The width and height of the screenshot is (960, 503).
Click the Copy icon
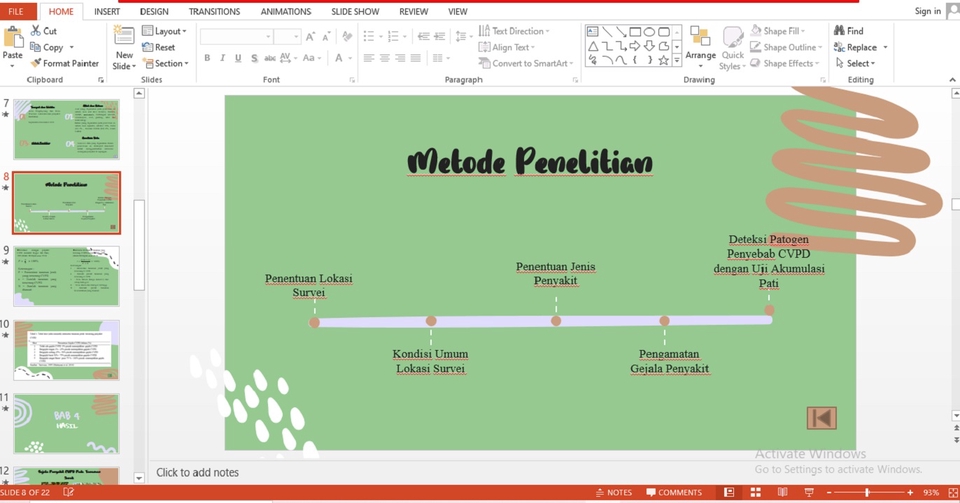pos(36,47)
